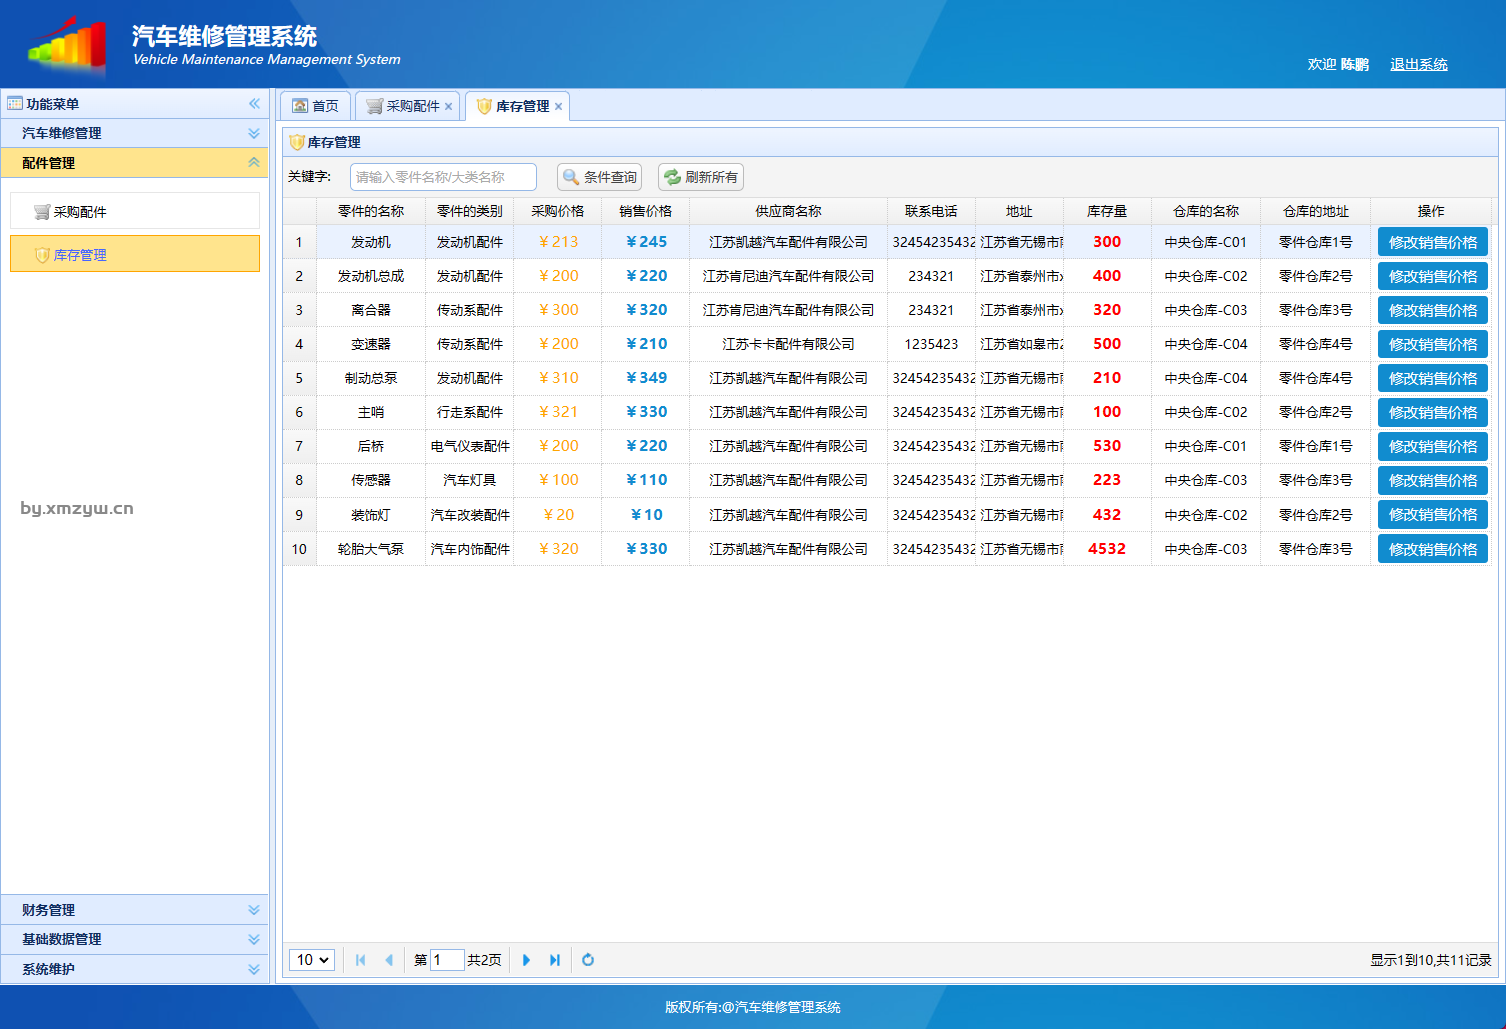Screen dimensions: 1506x1029
Task: Click the 零件的类别 column header
Action: [x=469, y=211]
